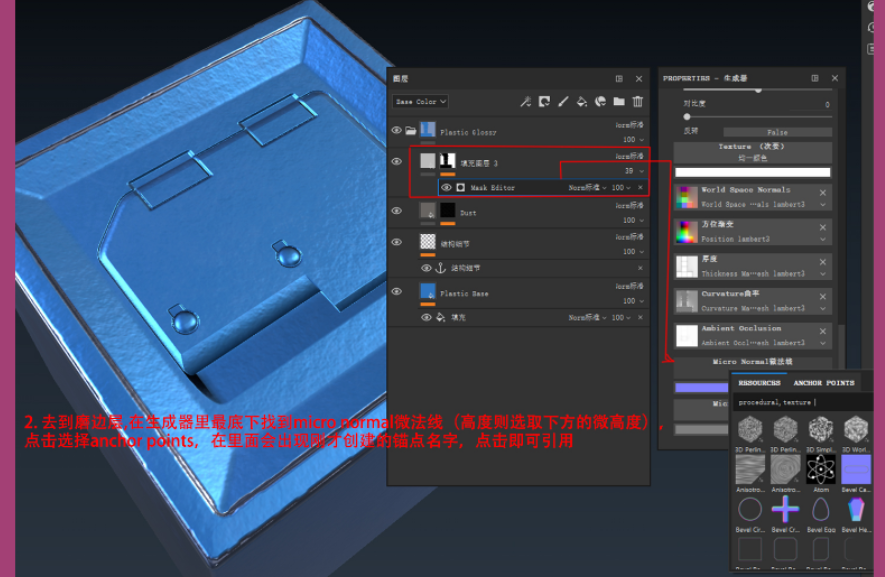Click the Texture (次要) uniform color button
This screenshot has height=577, width=885.
(x=752, y=152)
